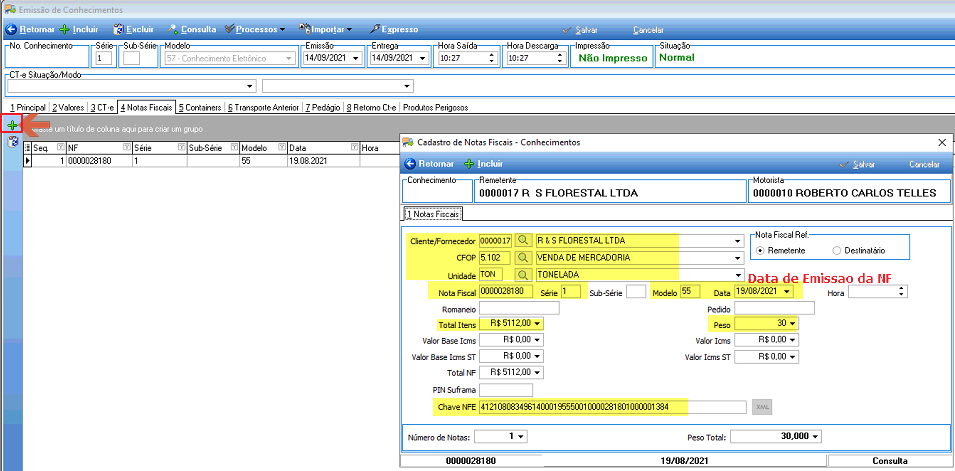Image resolution: width=955 pixels, height=471 pixels.
Task: Click the Expresso toolbar button
Action: point(393,29)
